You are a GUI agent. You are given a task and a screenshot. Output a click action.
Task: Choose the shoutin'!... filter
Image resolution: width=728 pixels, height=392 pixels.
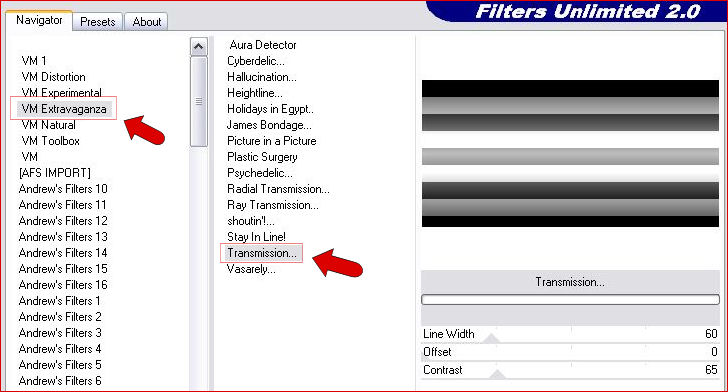click(x=251, y=221)
